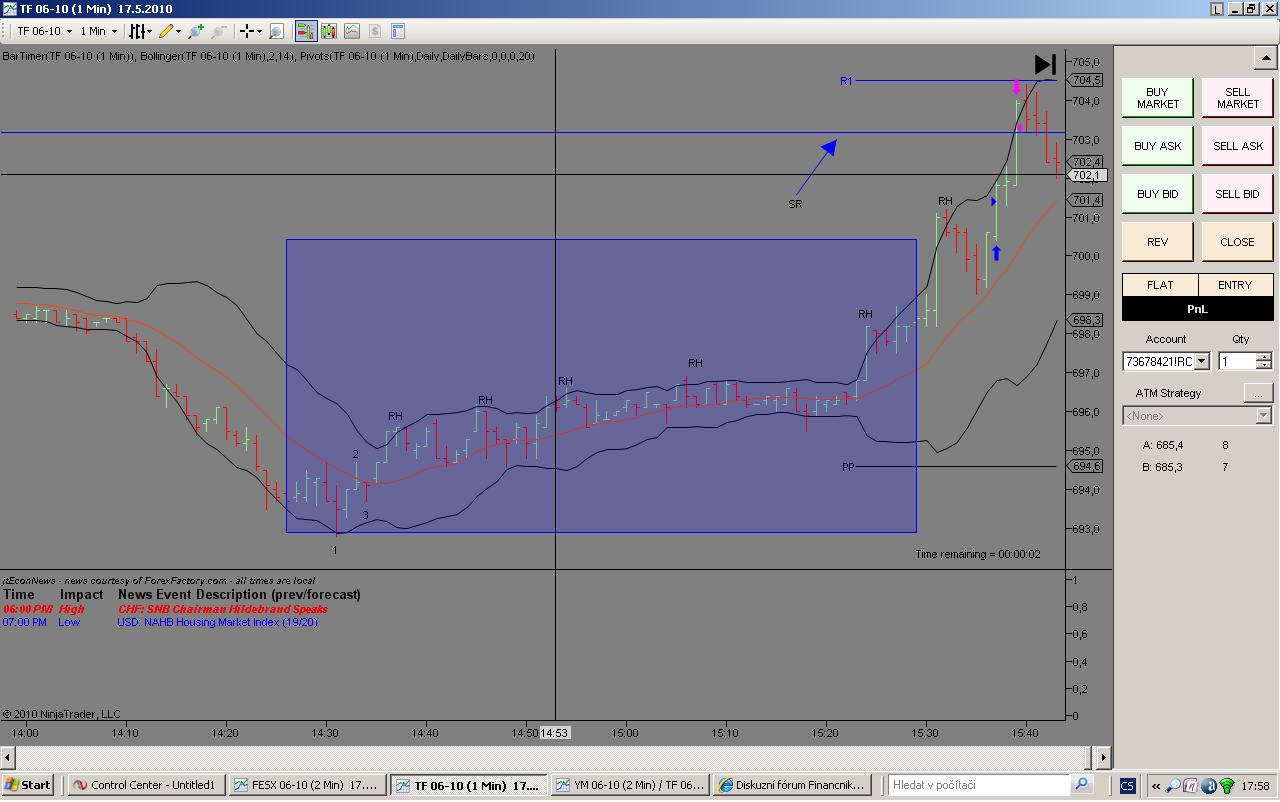
Task: Click the ENTRY price cell
Action: (1235, 285)
